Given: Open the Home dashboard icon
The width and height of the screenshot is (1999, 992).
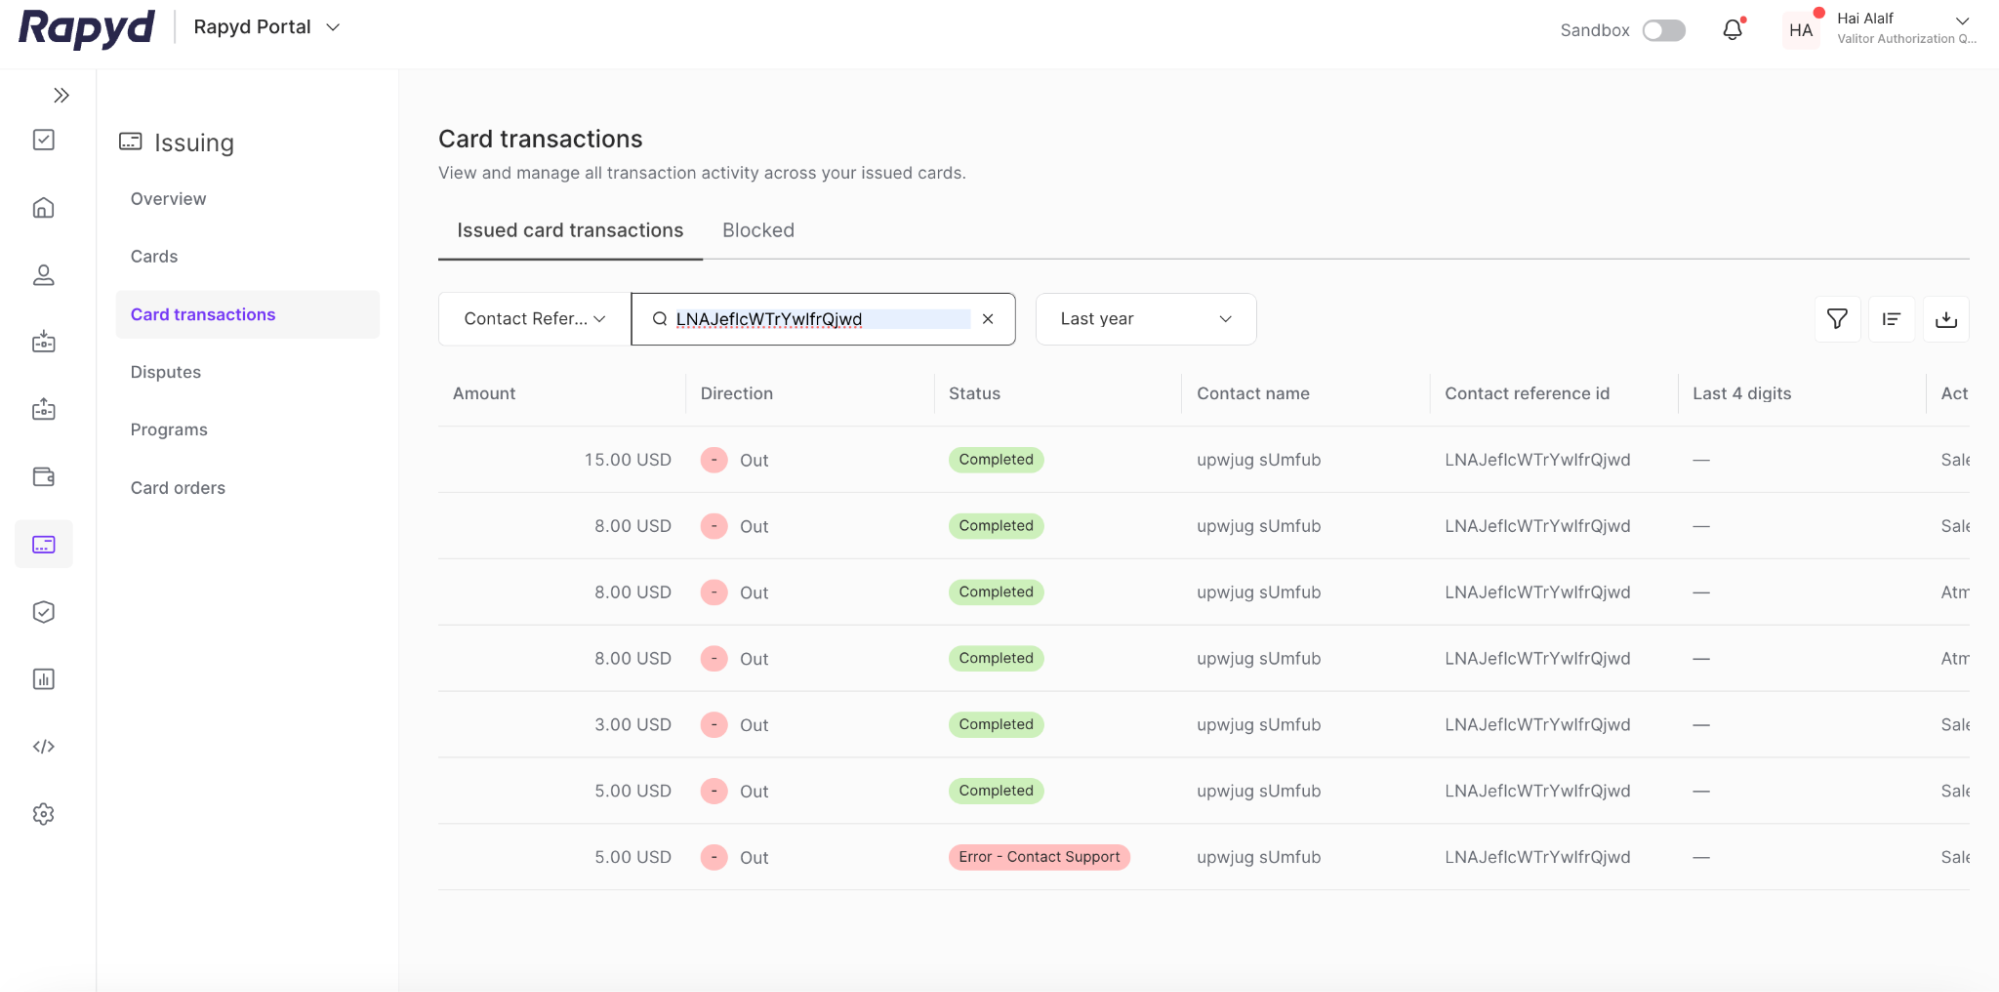Looking at the screenshot, I should click(43, 207).
